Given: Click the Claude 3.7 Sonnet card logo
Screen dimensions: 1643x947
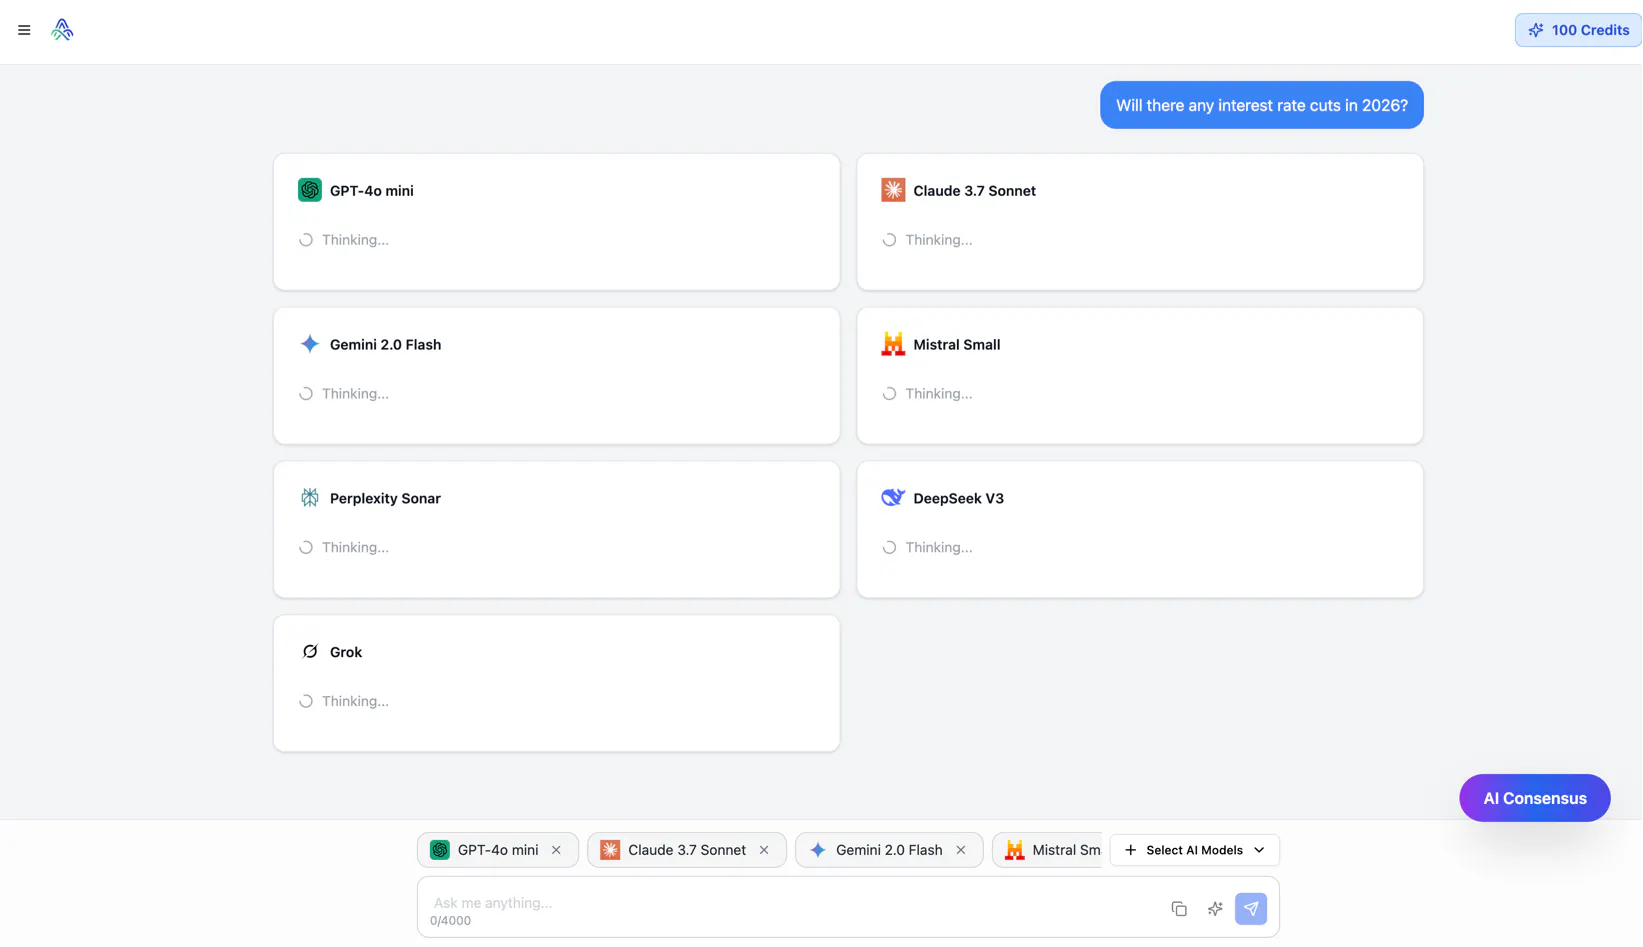Looking at the screenshot, I should 893,190.
